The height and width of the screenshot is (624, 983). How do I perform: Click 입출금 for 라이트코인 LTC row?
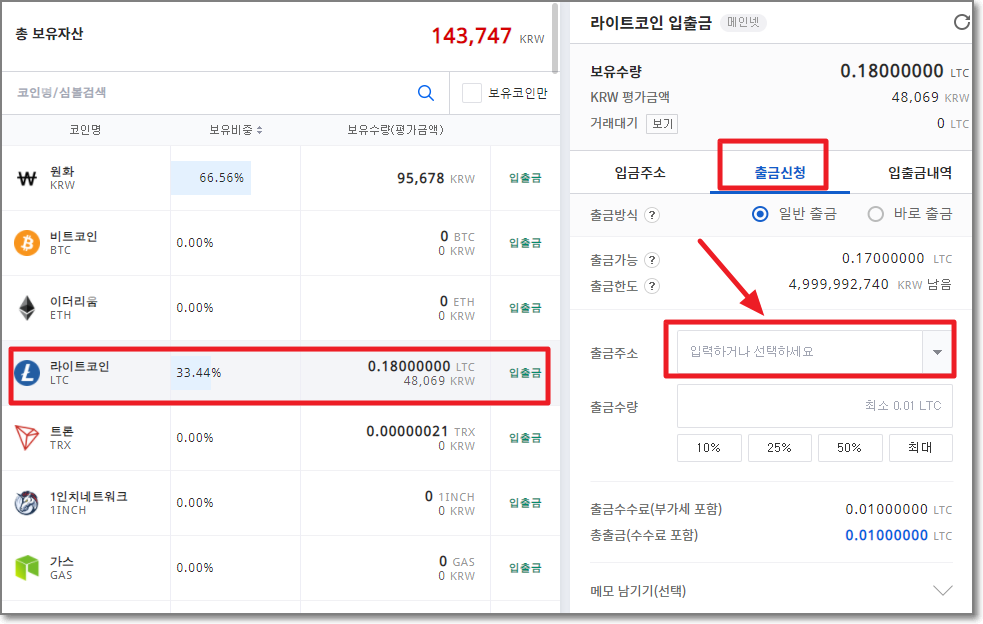pos(525,373)
